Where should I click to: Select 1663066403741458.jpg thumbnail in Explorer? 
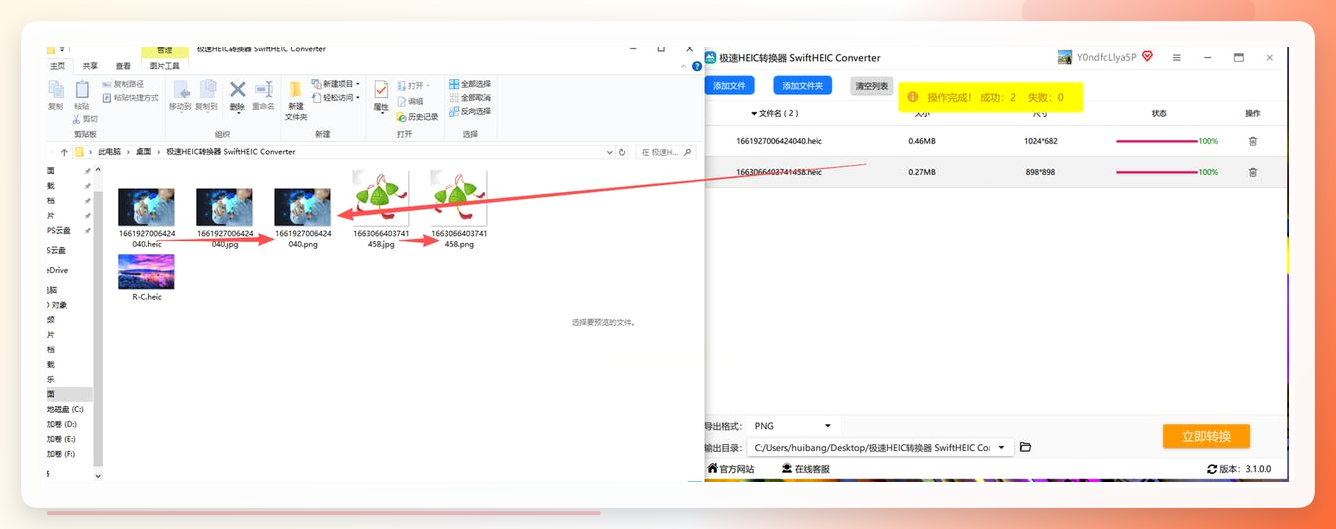click(380, 198)
